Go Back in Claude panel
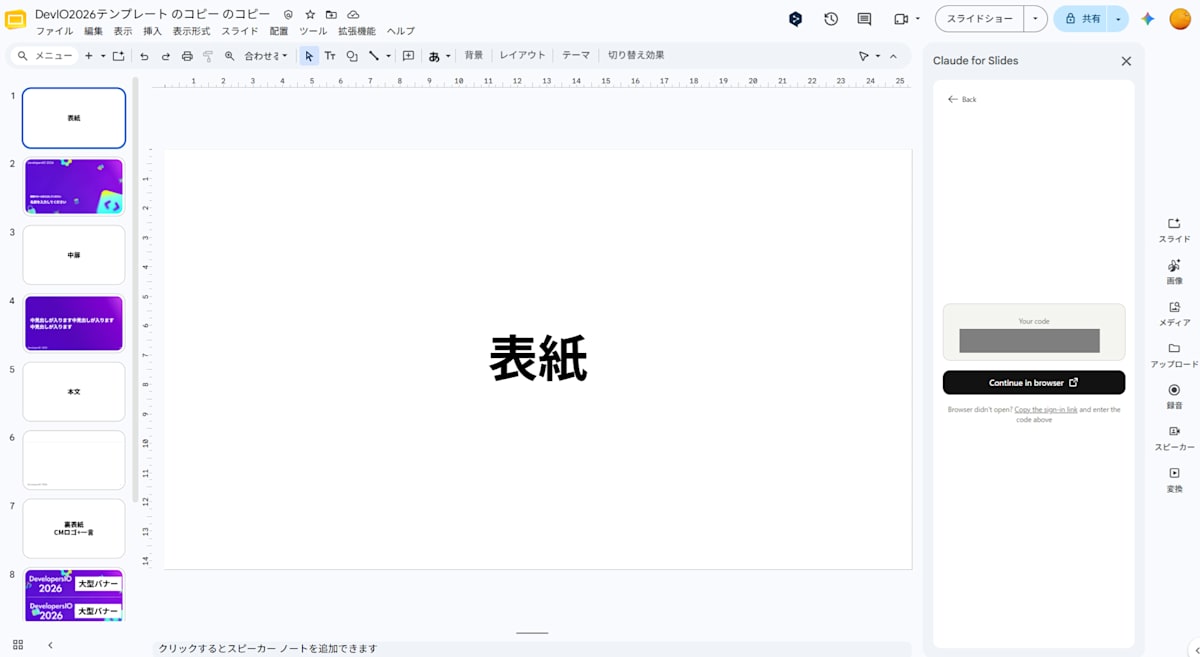1200x657 pixels. (962, 99)
